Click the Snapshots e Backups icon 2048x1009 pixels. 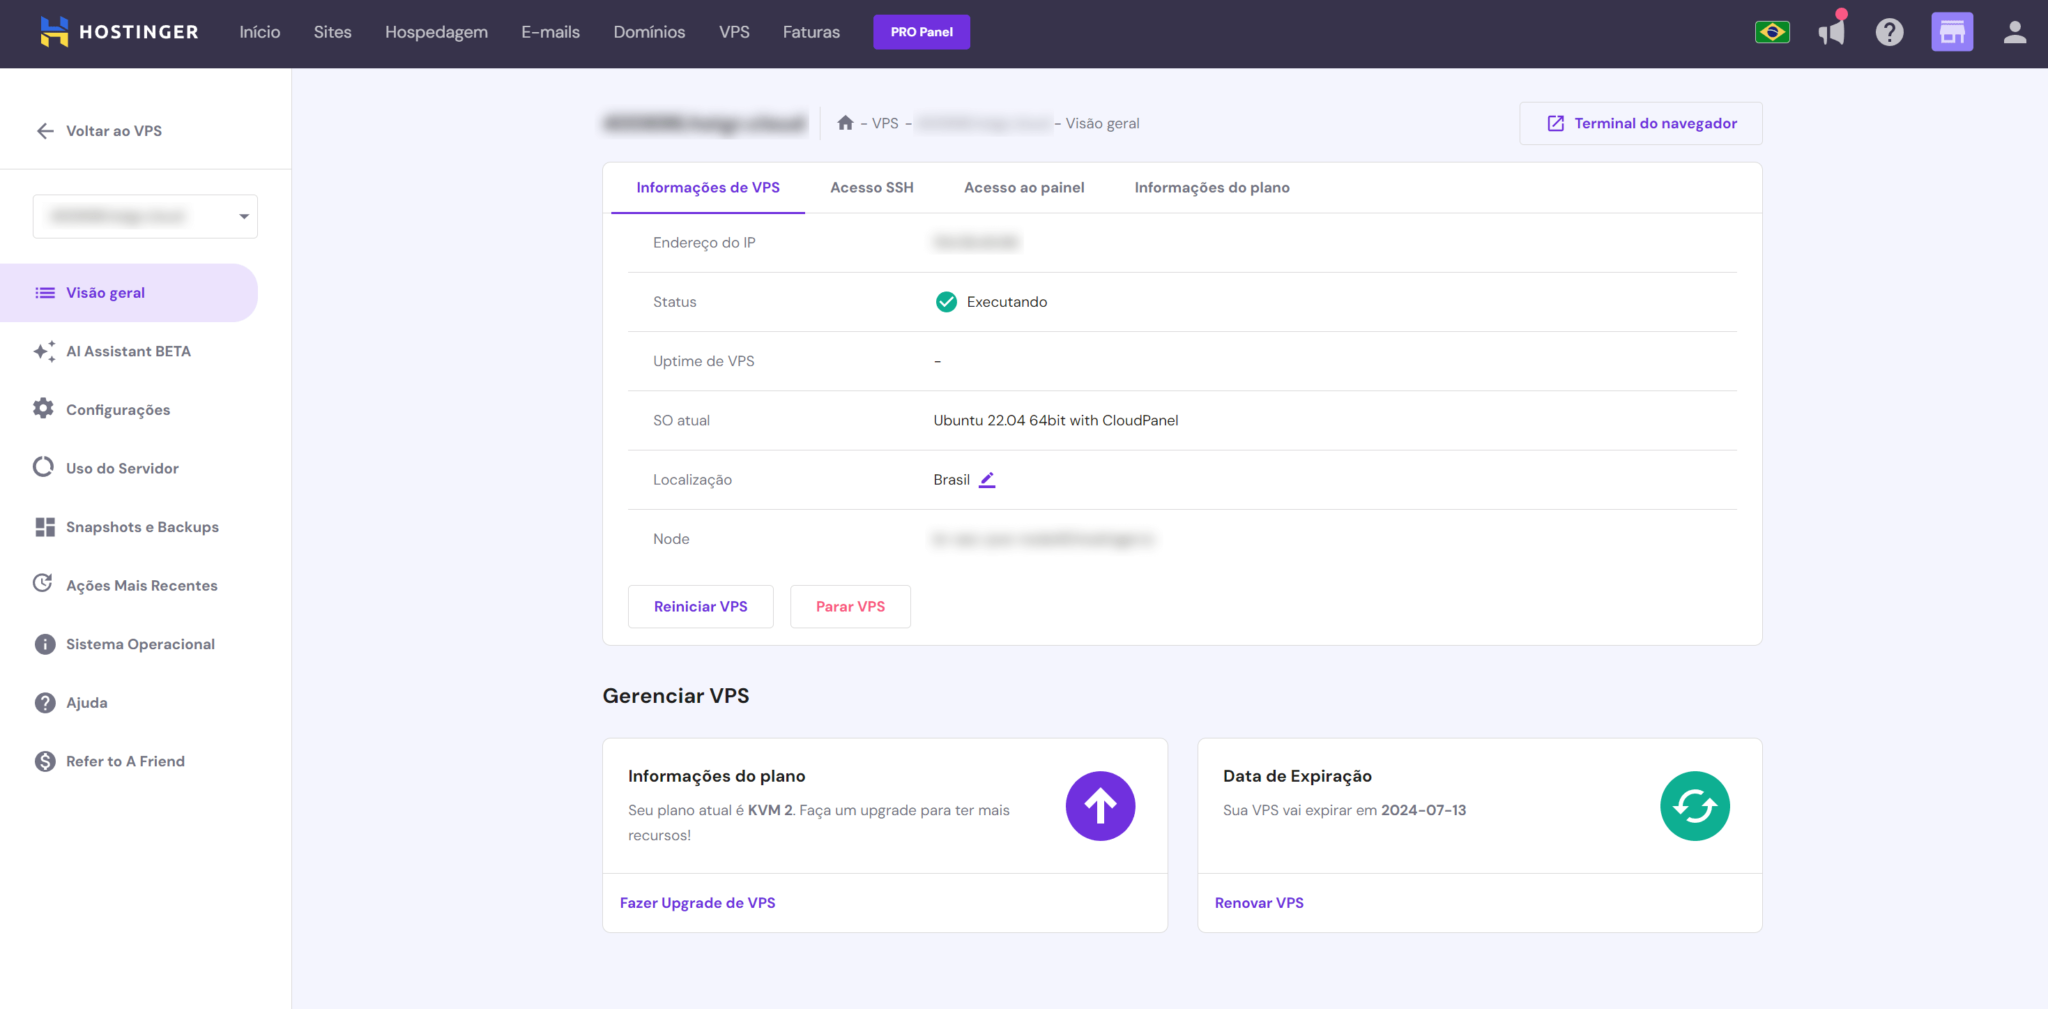45,527
